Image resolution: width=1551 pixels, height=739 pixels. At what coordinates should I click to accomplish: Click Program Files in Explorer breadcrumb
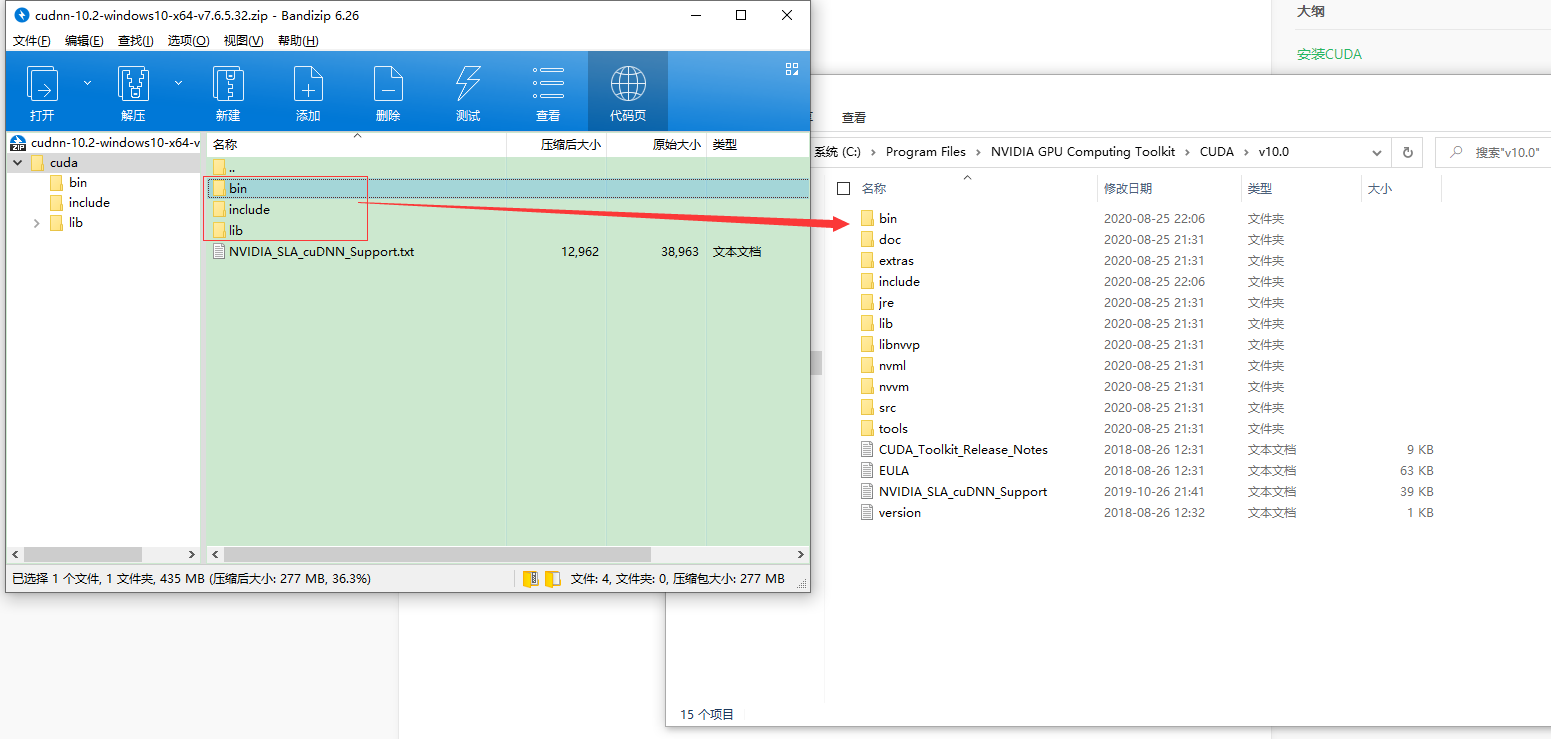[926, 152]
